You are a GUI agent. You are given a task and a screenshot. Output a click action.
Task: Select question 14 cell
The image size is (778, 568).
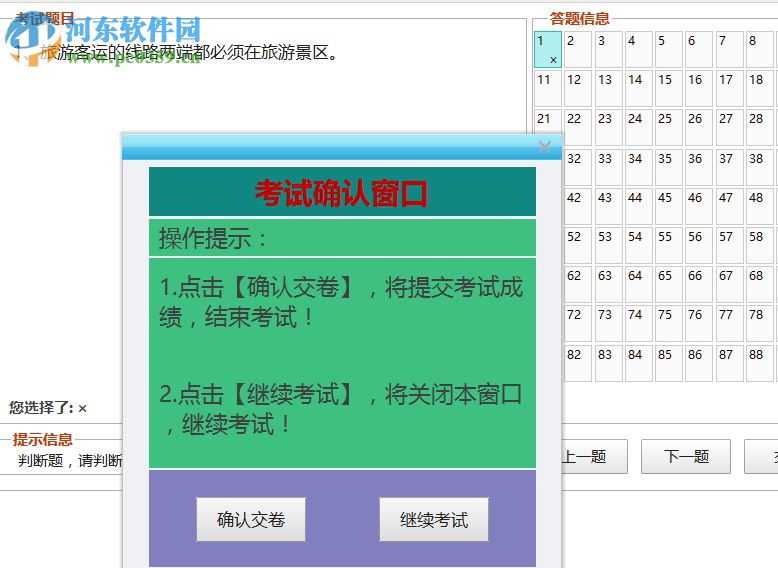coord(639,89)
